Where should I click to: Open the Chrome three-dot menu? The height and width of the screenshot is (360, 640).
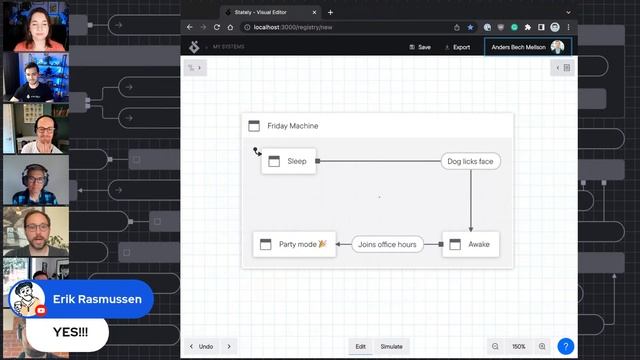point(568,27)
